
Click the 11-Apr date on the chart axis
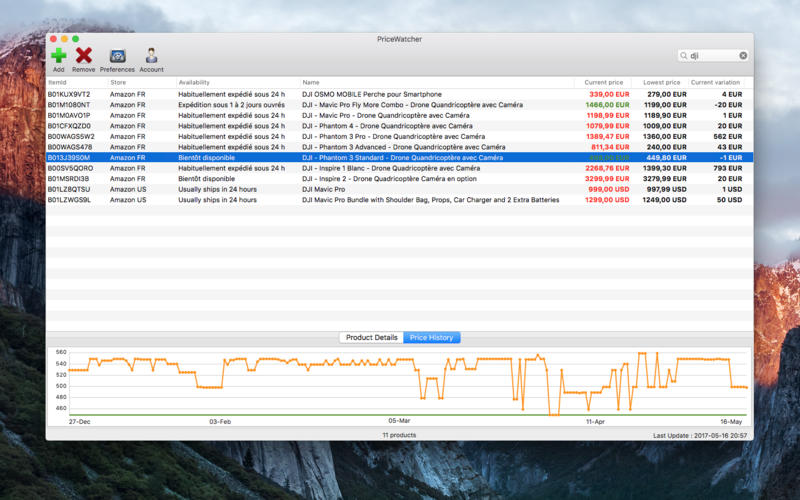[595, 422]
